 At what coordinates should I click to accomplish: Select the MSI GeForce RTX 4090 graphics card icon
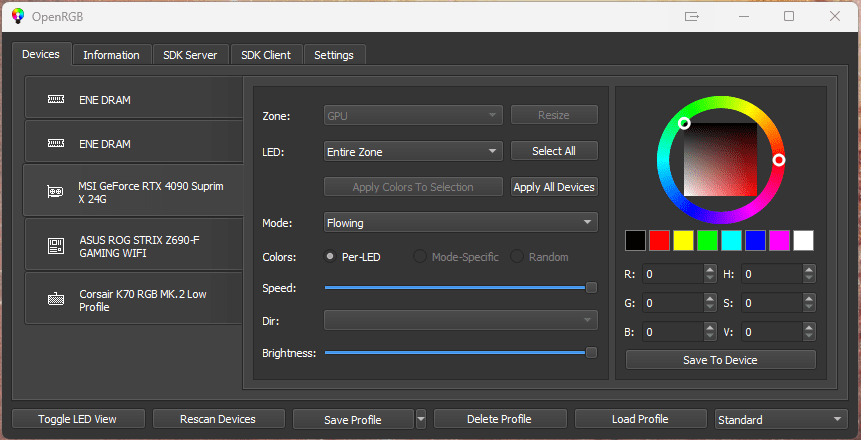tap(55, 192)
